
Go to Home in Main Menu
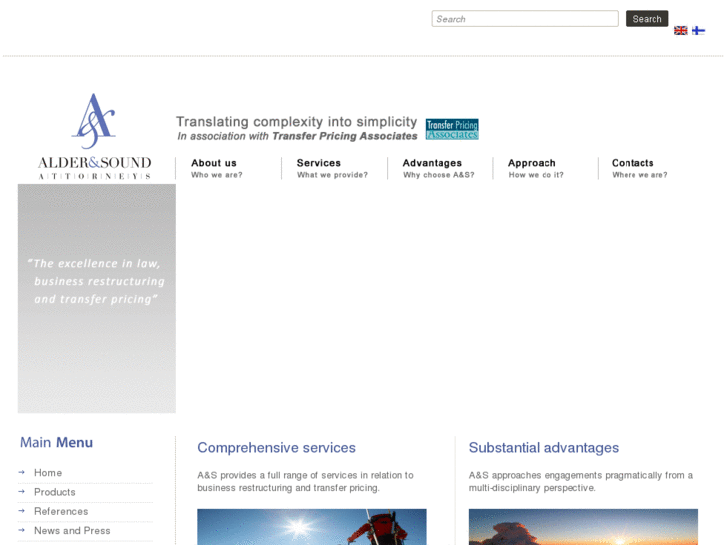click(x=48, y=473)
